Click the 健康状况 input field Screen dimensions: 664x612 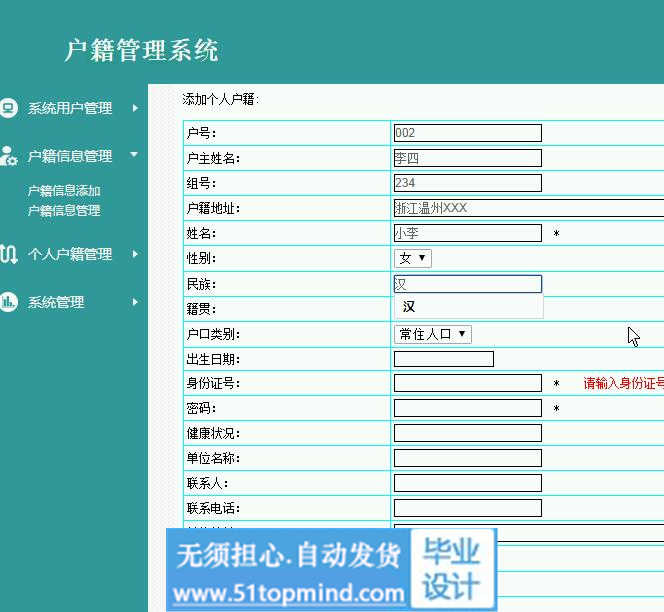tap(468, 433)
